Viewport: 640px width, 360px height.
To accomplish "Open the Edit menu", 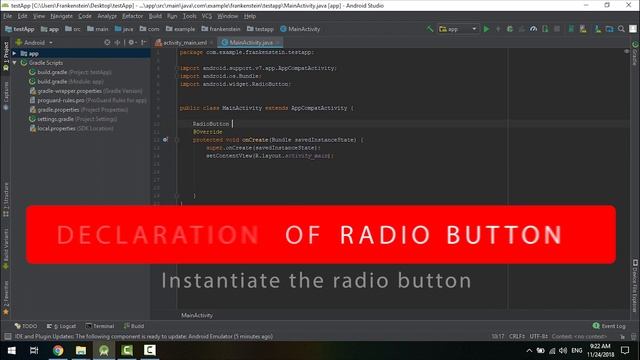I will coord(22,16).
